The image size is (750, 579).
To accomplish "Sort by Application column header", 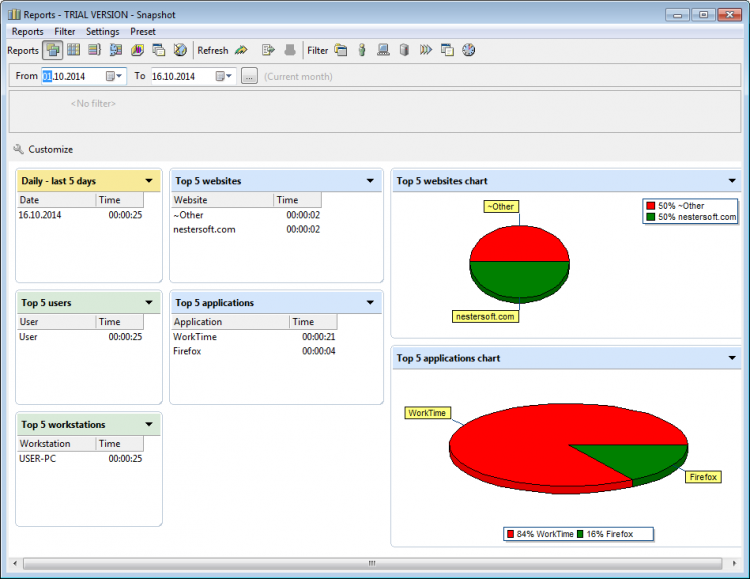I will (230, 322).
